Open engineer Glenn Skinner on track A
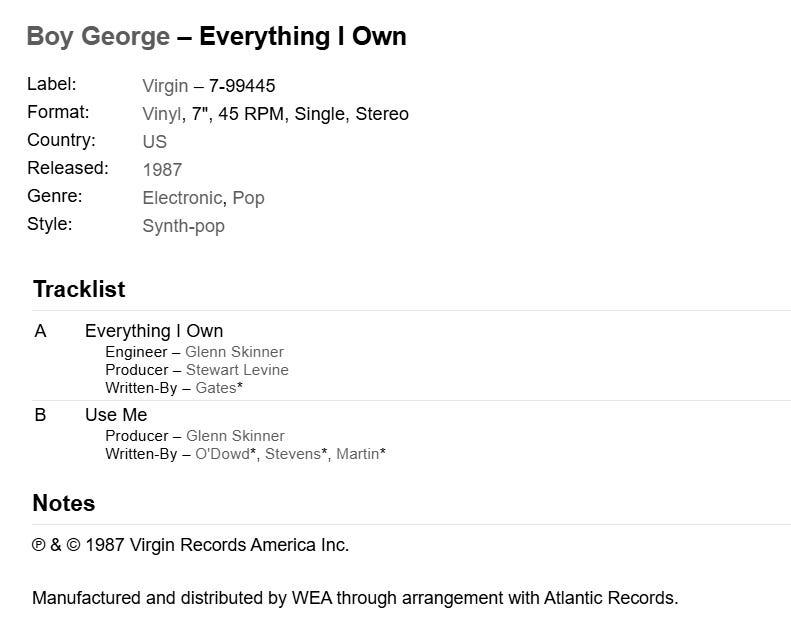791x626 pixels. coord(234,352)
